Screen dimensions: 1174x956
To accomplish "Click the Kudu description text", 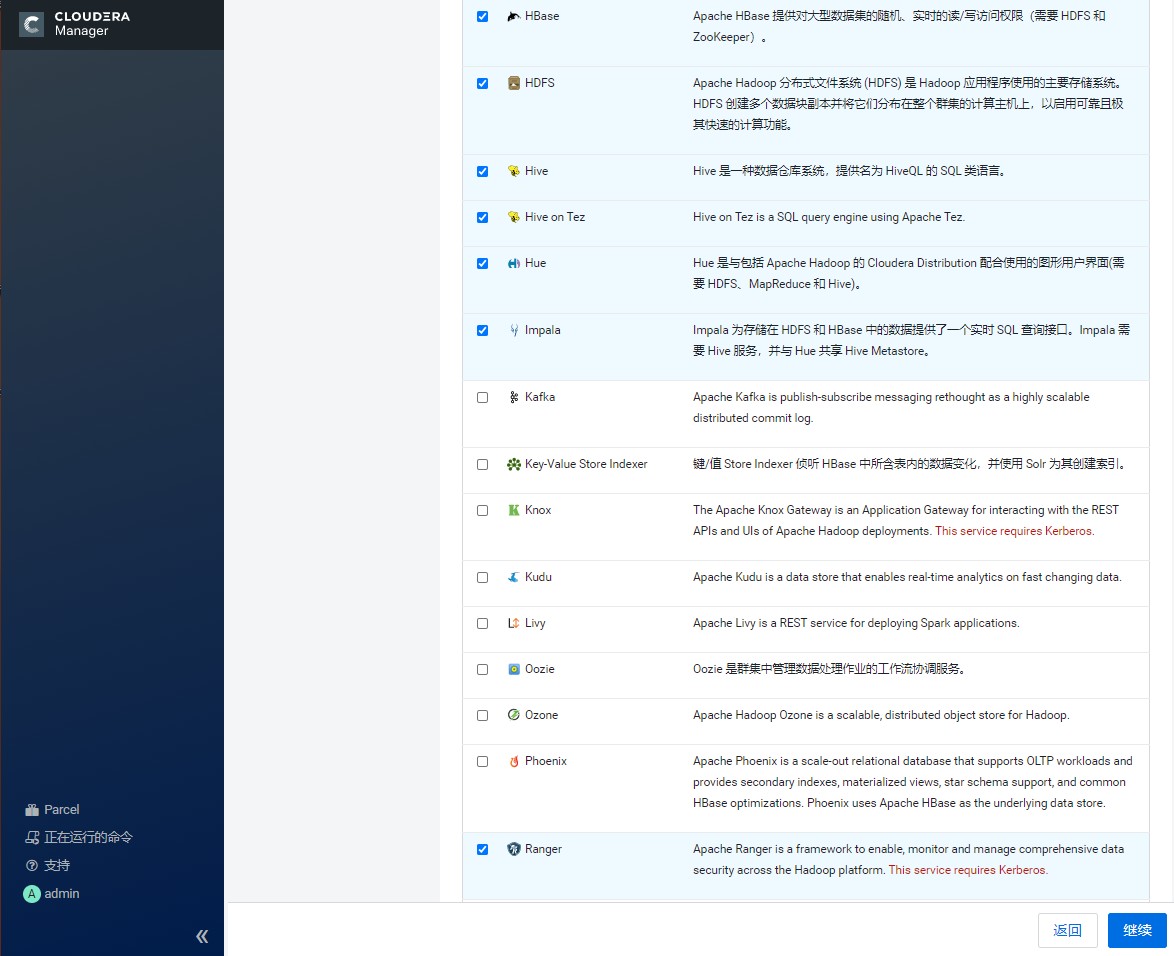I will pyautogui.click(x=907, y=577).
